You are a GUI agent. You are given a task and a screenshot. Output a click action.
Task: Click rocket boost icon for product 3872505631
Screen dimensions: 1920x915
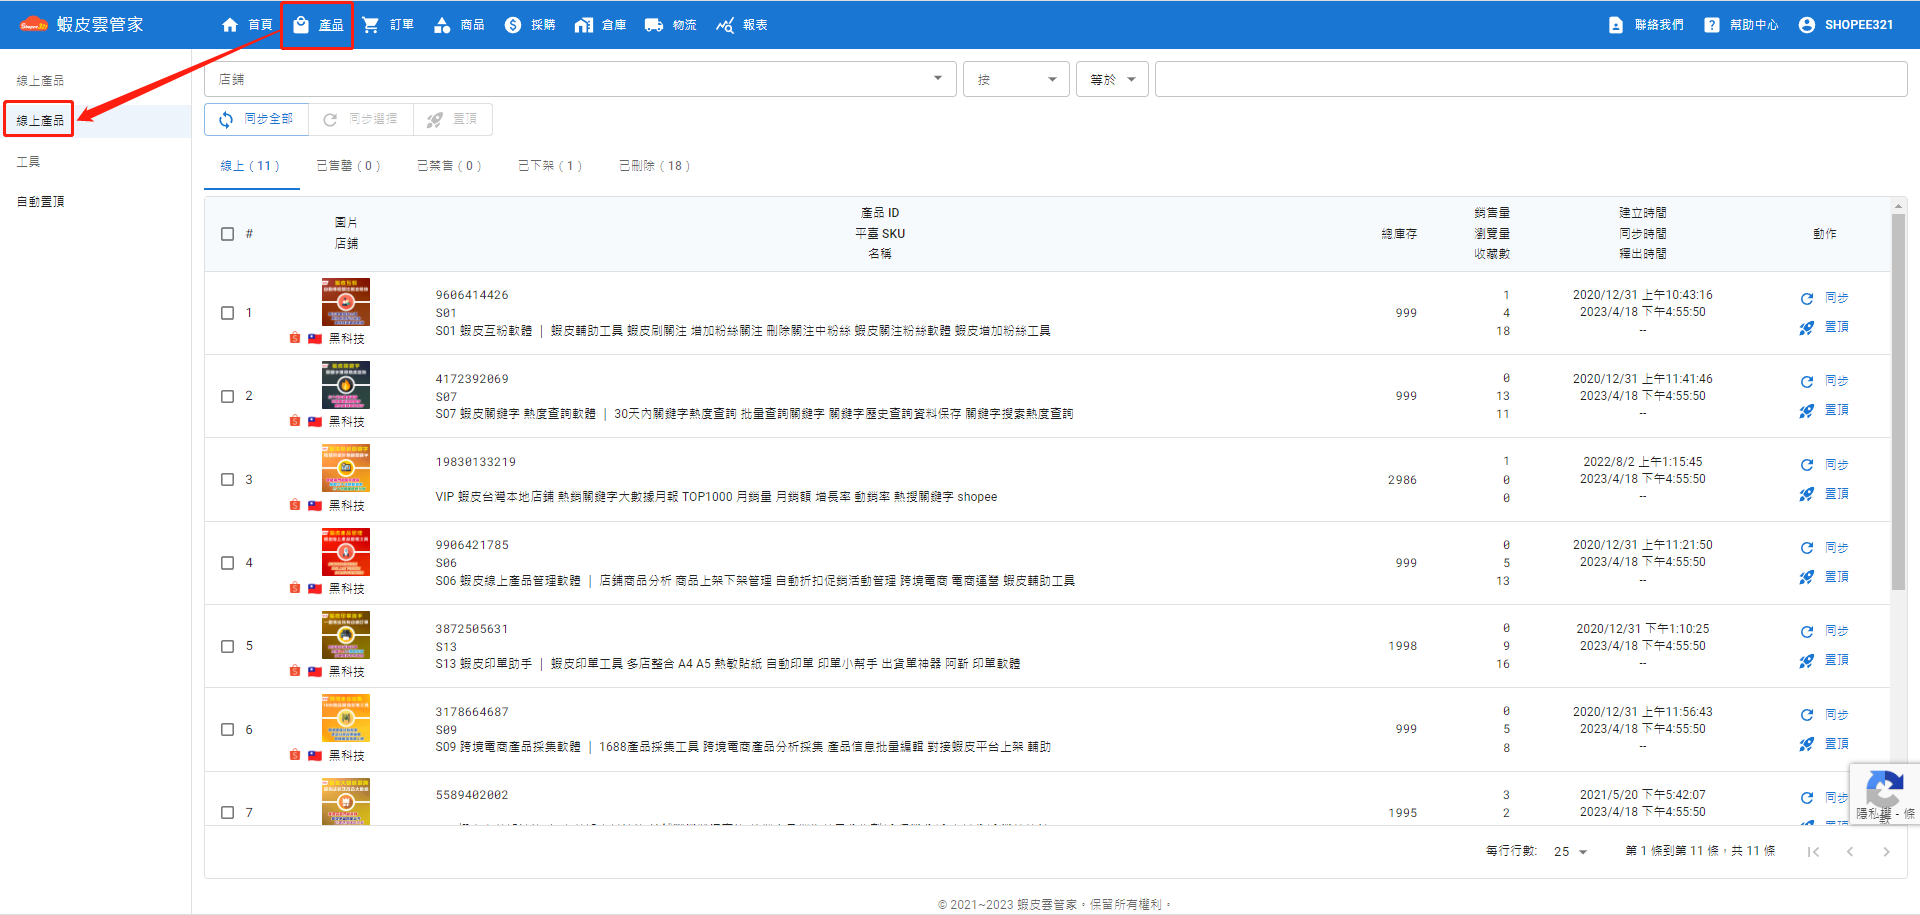click(x=1807, y=661)
